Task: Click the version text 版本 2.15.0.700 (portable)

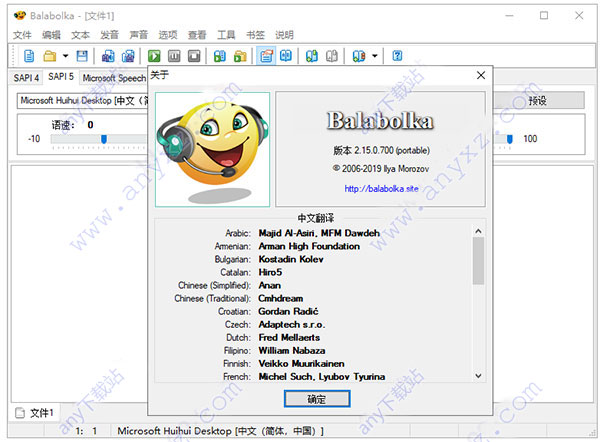Action: [x=382, y=150]
